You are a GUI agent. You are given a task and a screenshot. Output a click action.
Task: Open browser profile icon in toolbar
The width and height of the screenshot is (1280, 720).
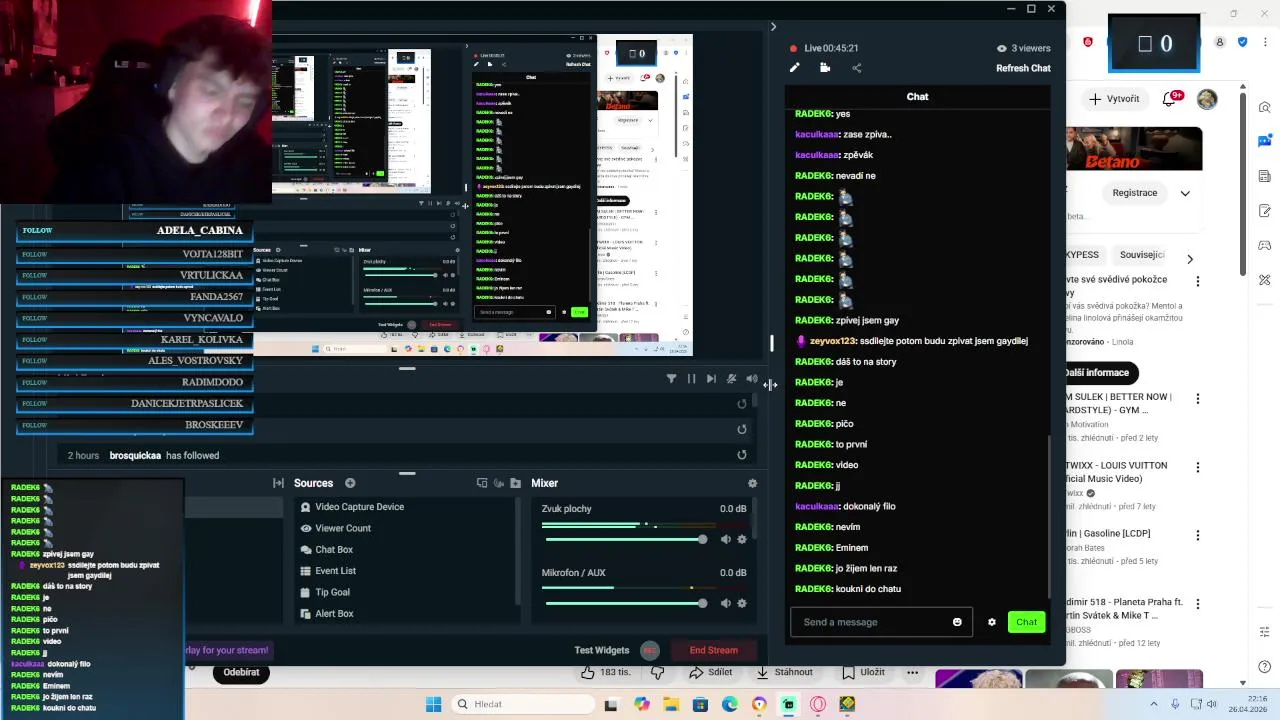point(1220,42)
